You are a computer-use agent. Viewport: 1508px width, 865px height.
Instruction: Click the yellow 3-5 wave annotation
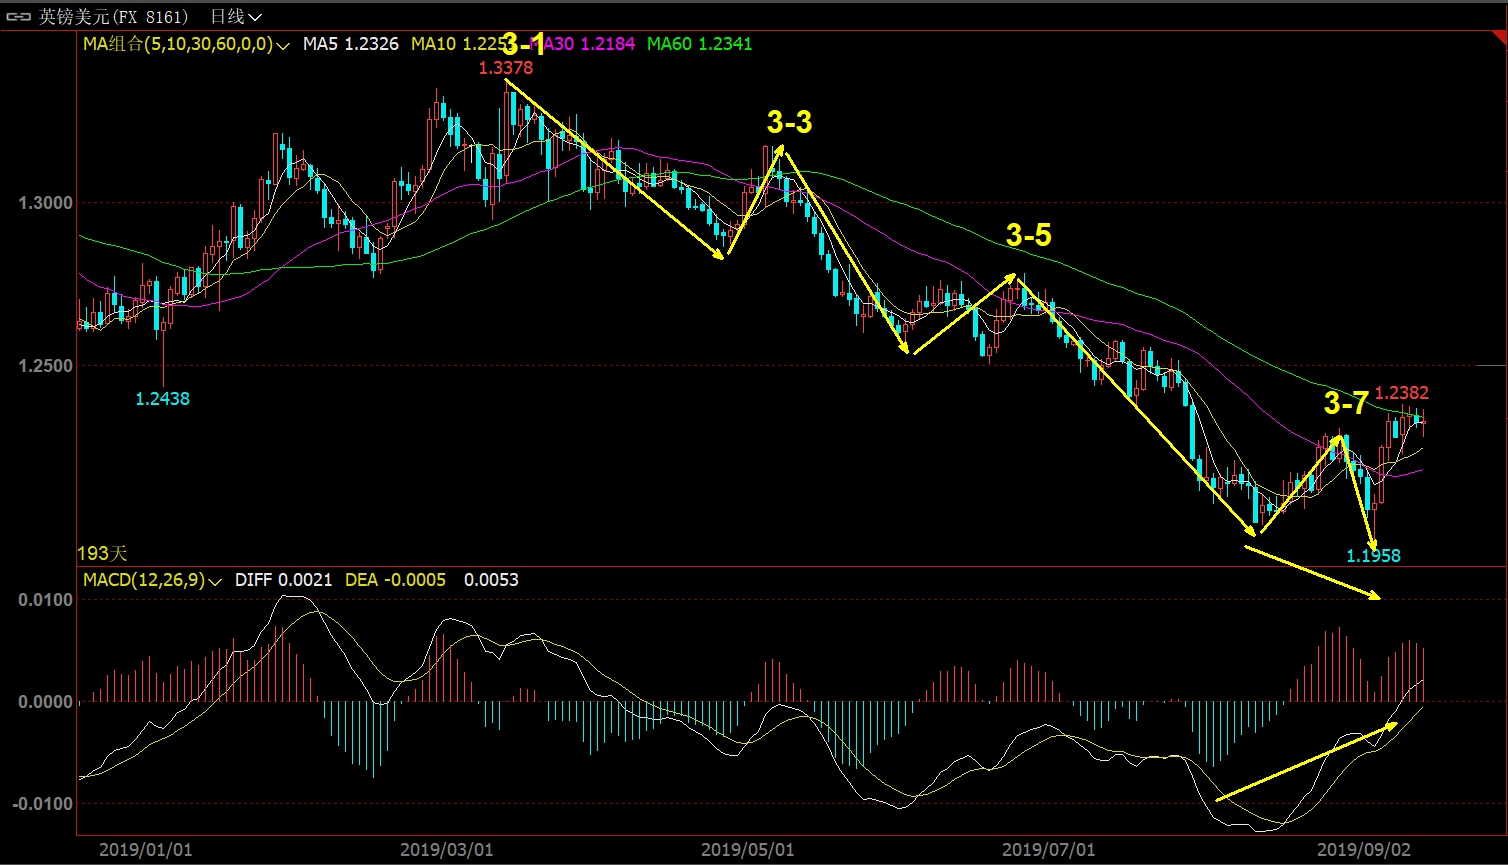(1028, 235)
